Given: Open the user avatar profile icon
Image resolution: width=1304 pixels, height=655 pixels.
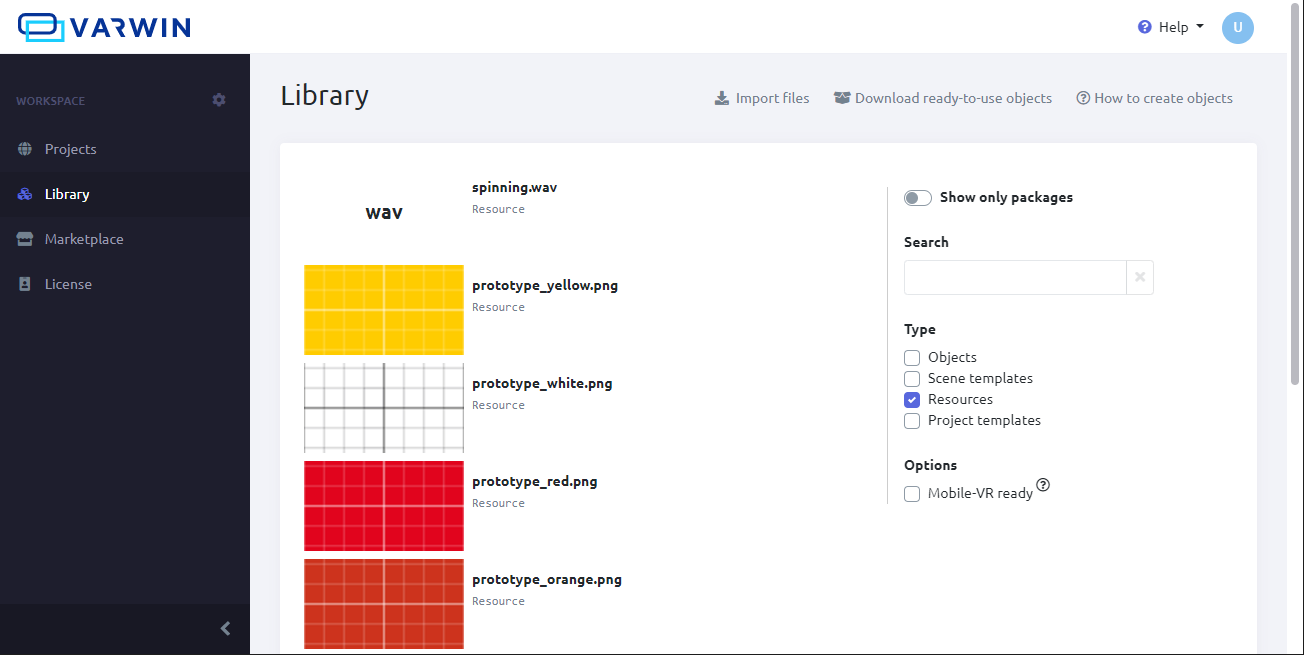Looking at the screenshot, I should pyautogui.click(x=1237, y=27).
